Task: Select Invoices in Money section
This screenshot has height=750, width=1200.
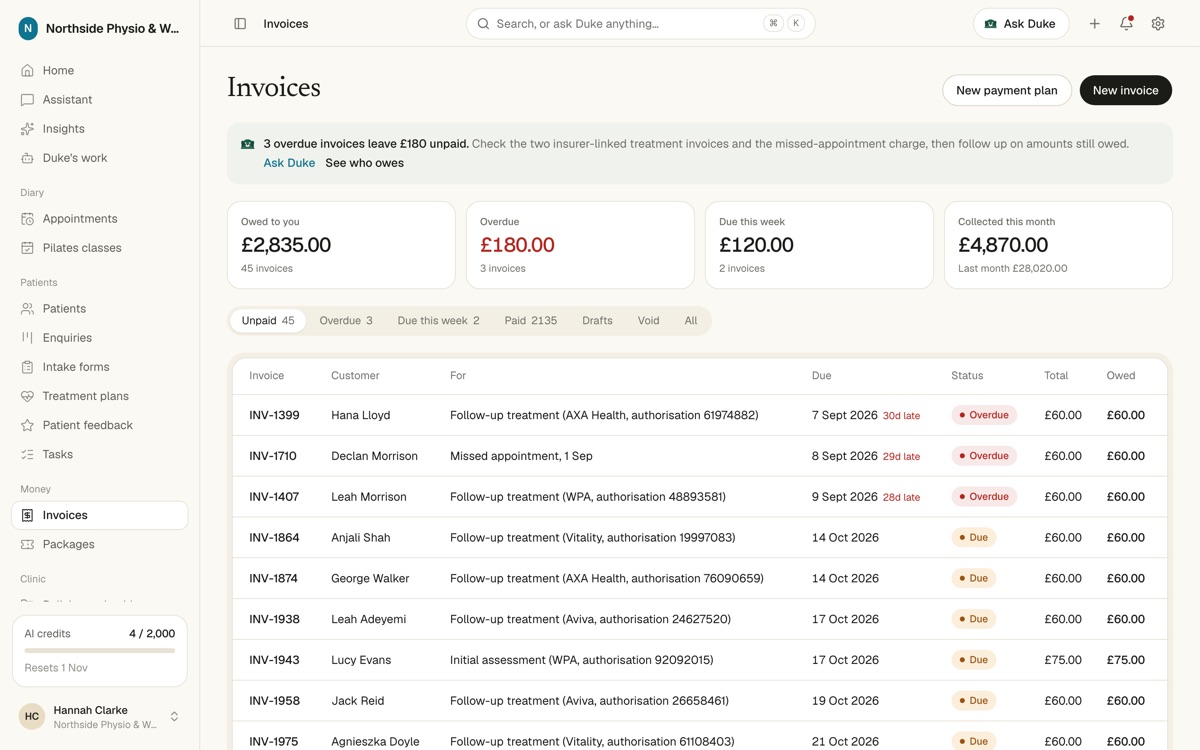Action: click(x=99, y=515)
